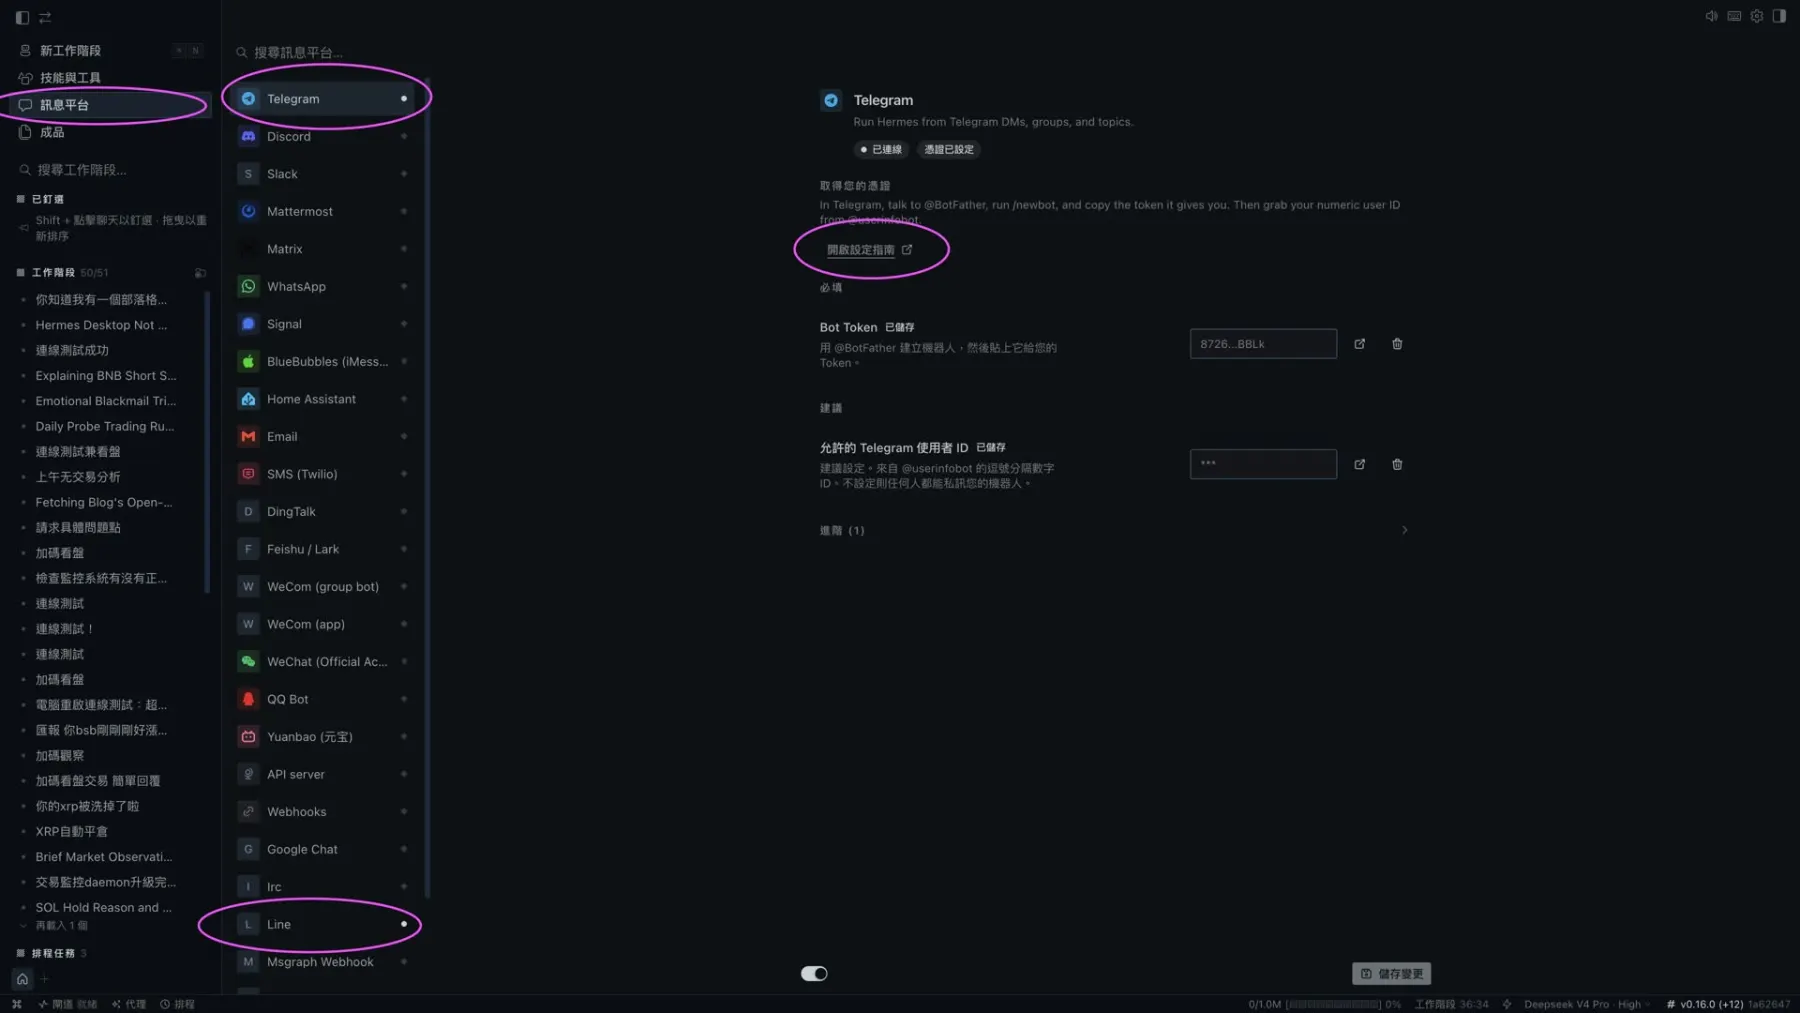Open the sound icon in top-right corner
Screen dimensions: 1800x1013
pyautogui.click(x=1712, y=16)
